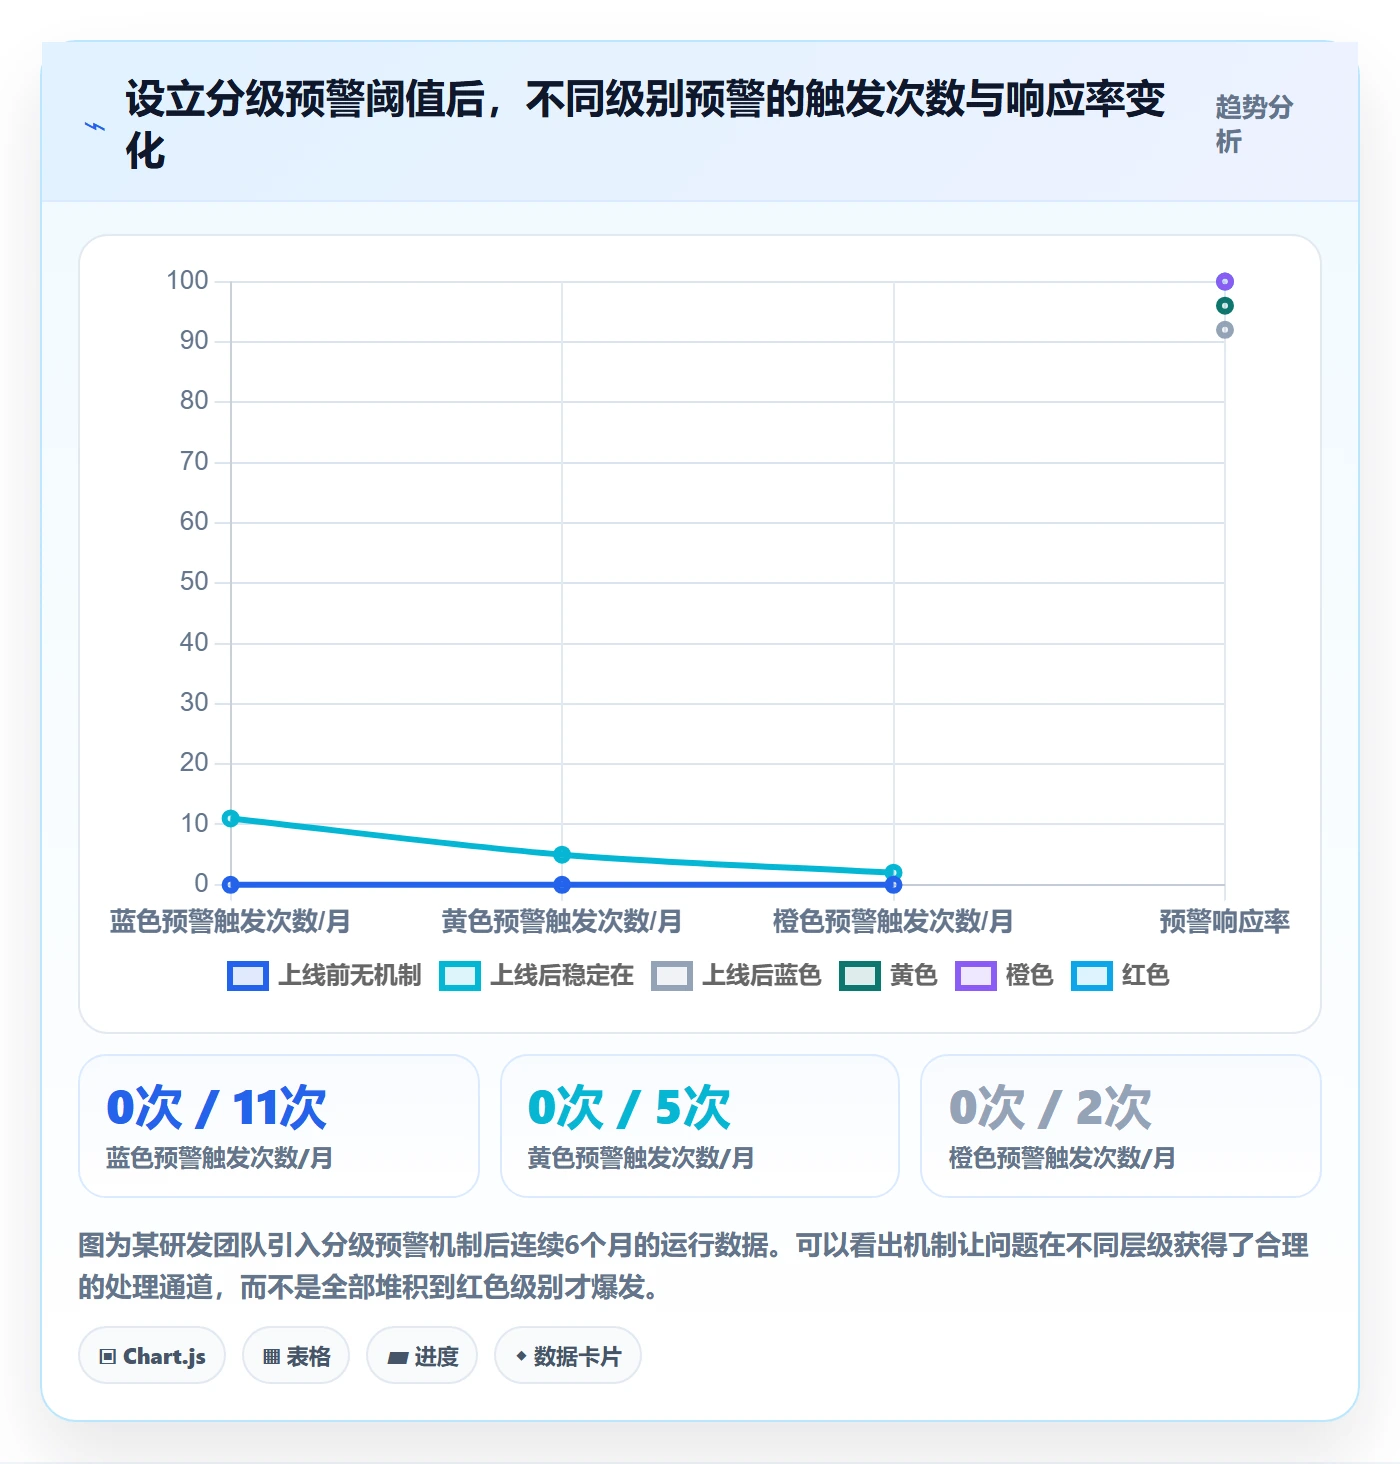Open the 0次 / 2次 data card
The height and width of the screenshot is (1464, 1400).
pyautogui.click(x=1121, y=1126)
